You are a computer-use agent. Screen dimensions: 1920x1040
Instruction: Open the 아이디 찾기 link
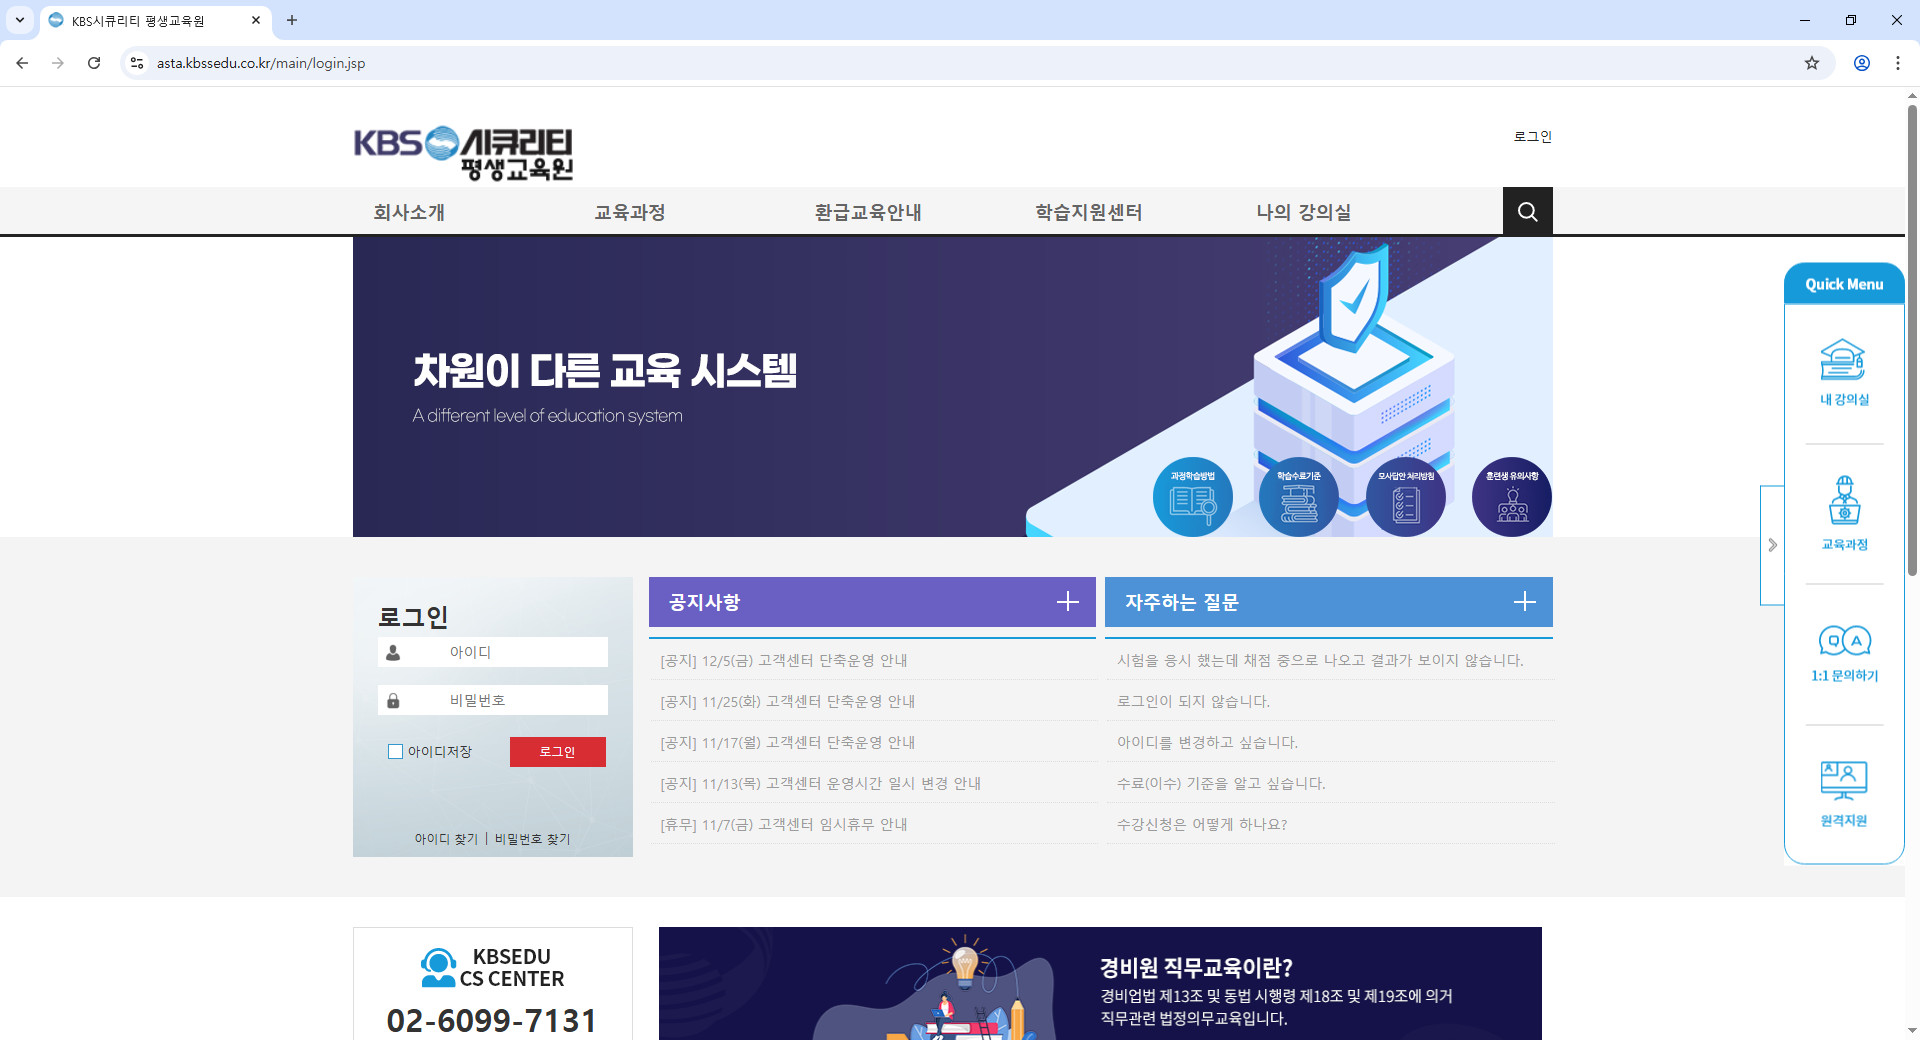pos(446,839)
